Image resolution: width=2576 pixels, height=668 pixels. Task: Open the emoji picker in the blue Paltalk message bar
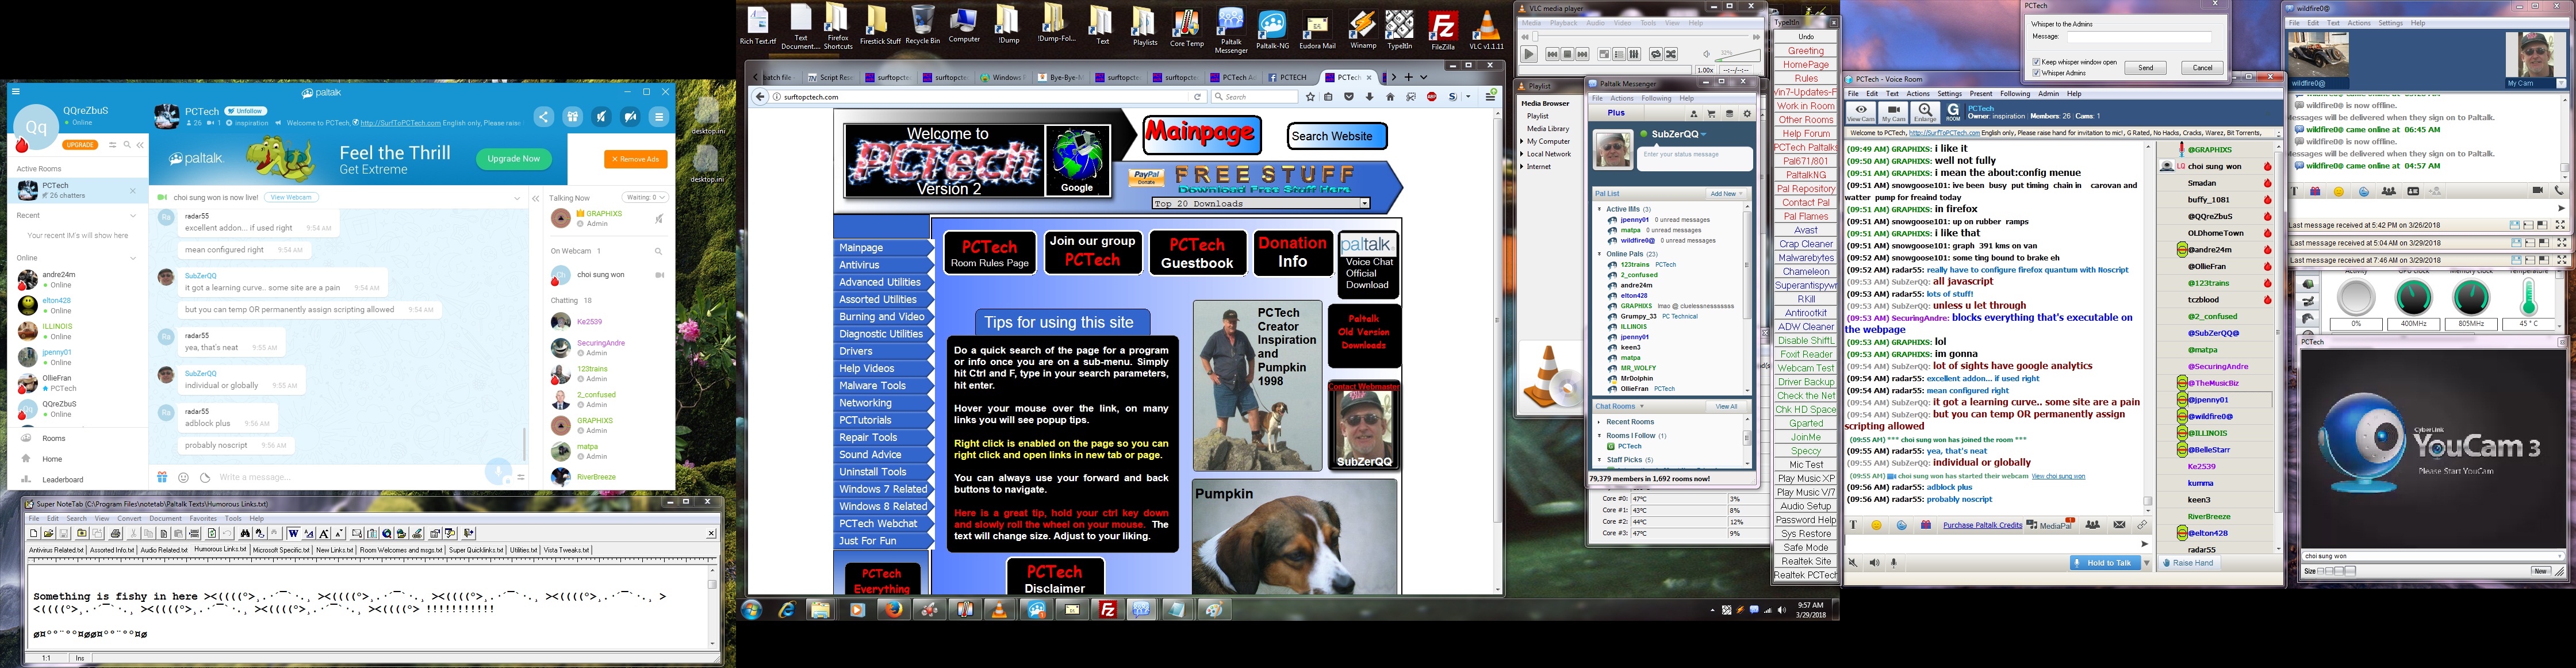point(183,478)
